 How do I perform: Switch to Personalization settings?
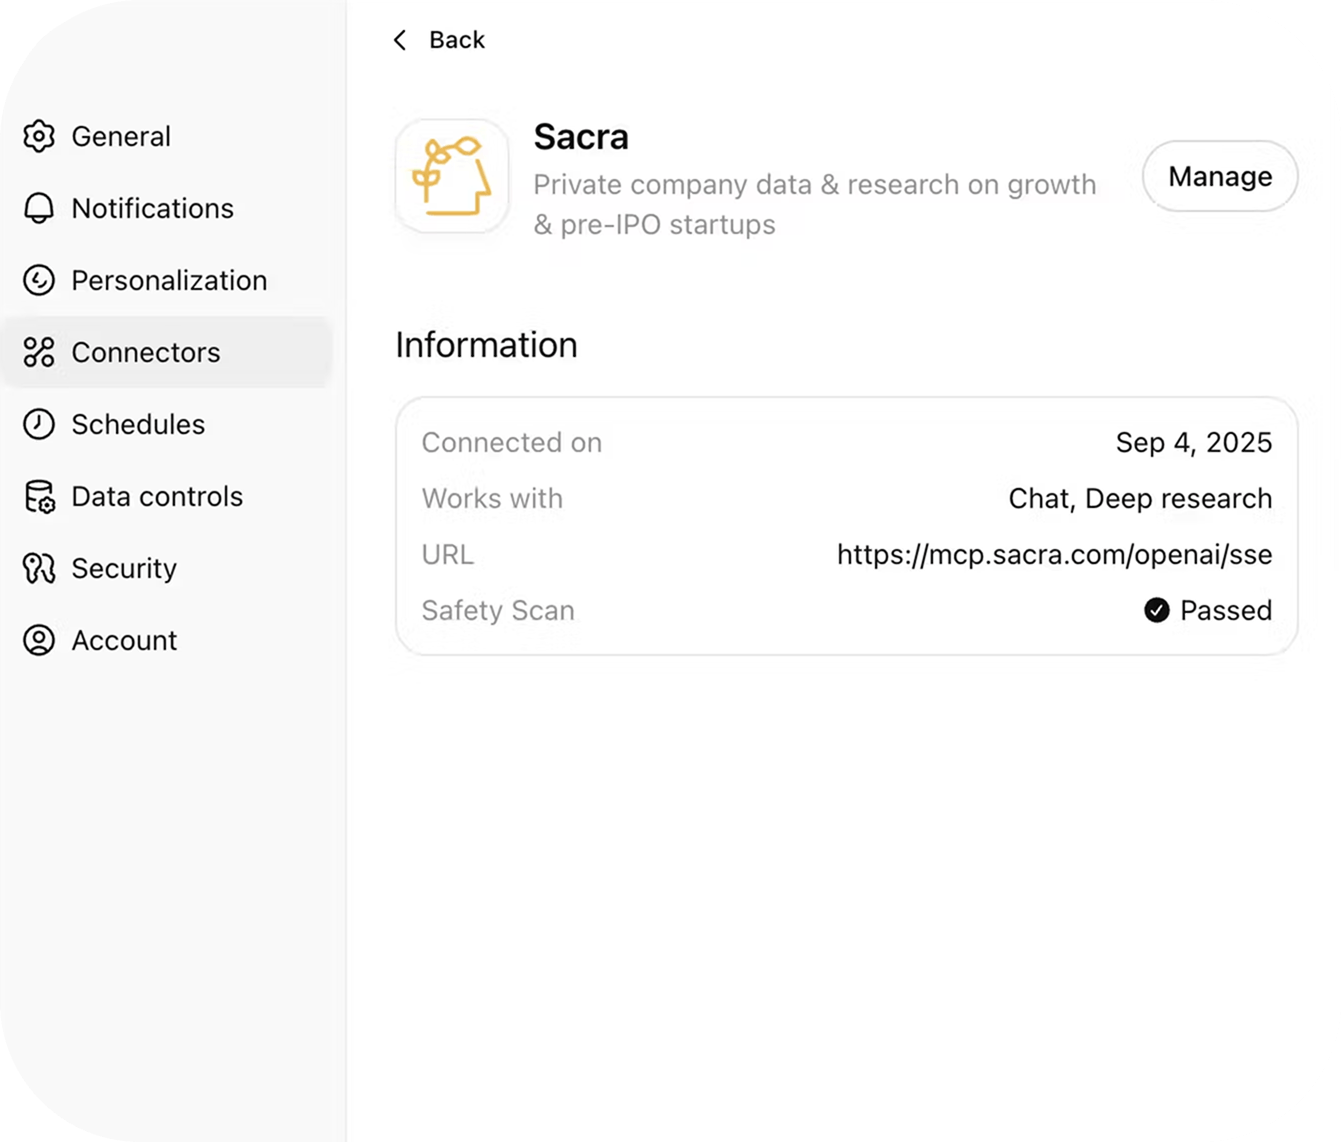[166, 280]
